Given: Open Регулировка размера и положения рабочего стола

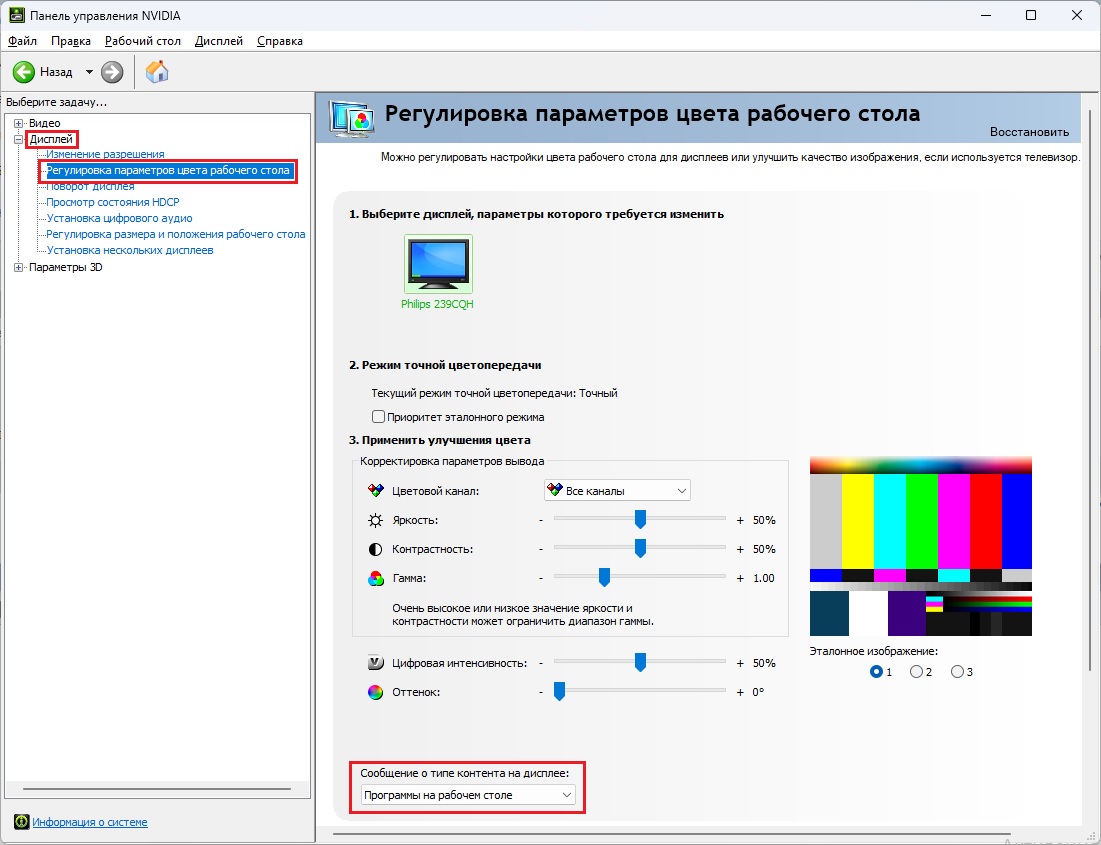Looking at the screenshot, I should (x=176, y=235).
